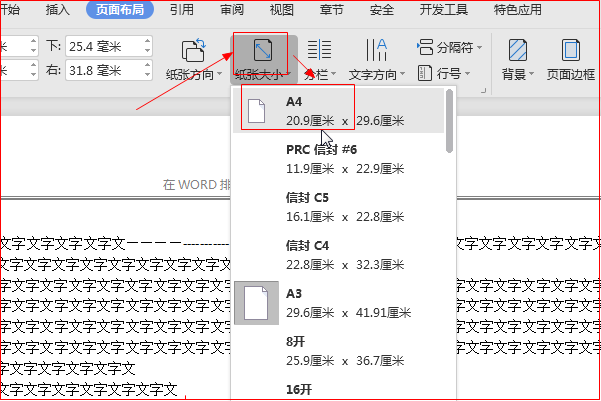
Task: Click the line number (行号) icon
Action: (425, 73)
